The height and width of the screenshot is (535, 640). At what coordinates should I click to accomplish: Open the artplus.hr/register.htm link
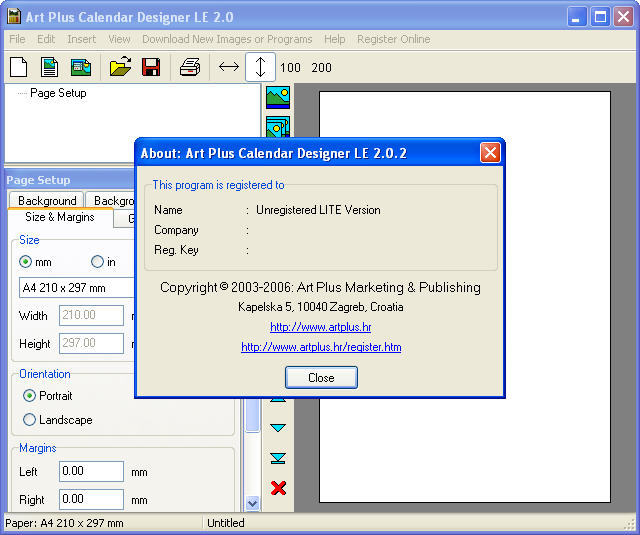pos(321,347)
